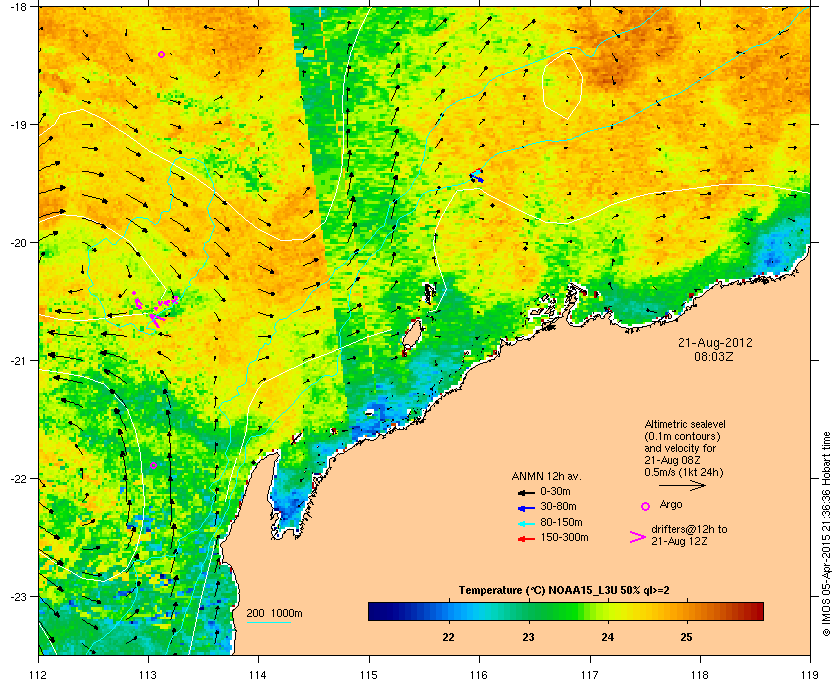Click the Temperature NOAA15_L3U colorbar title

pyautogui.click(x=564, y=591)
